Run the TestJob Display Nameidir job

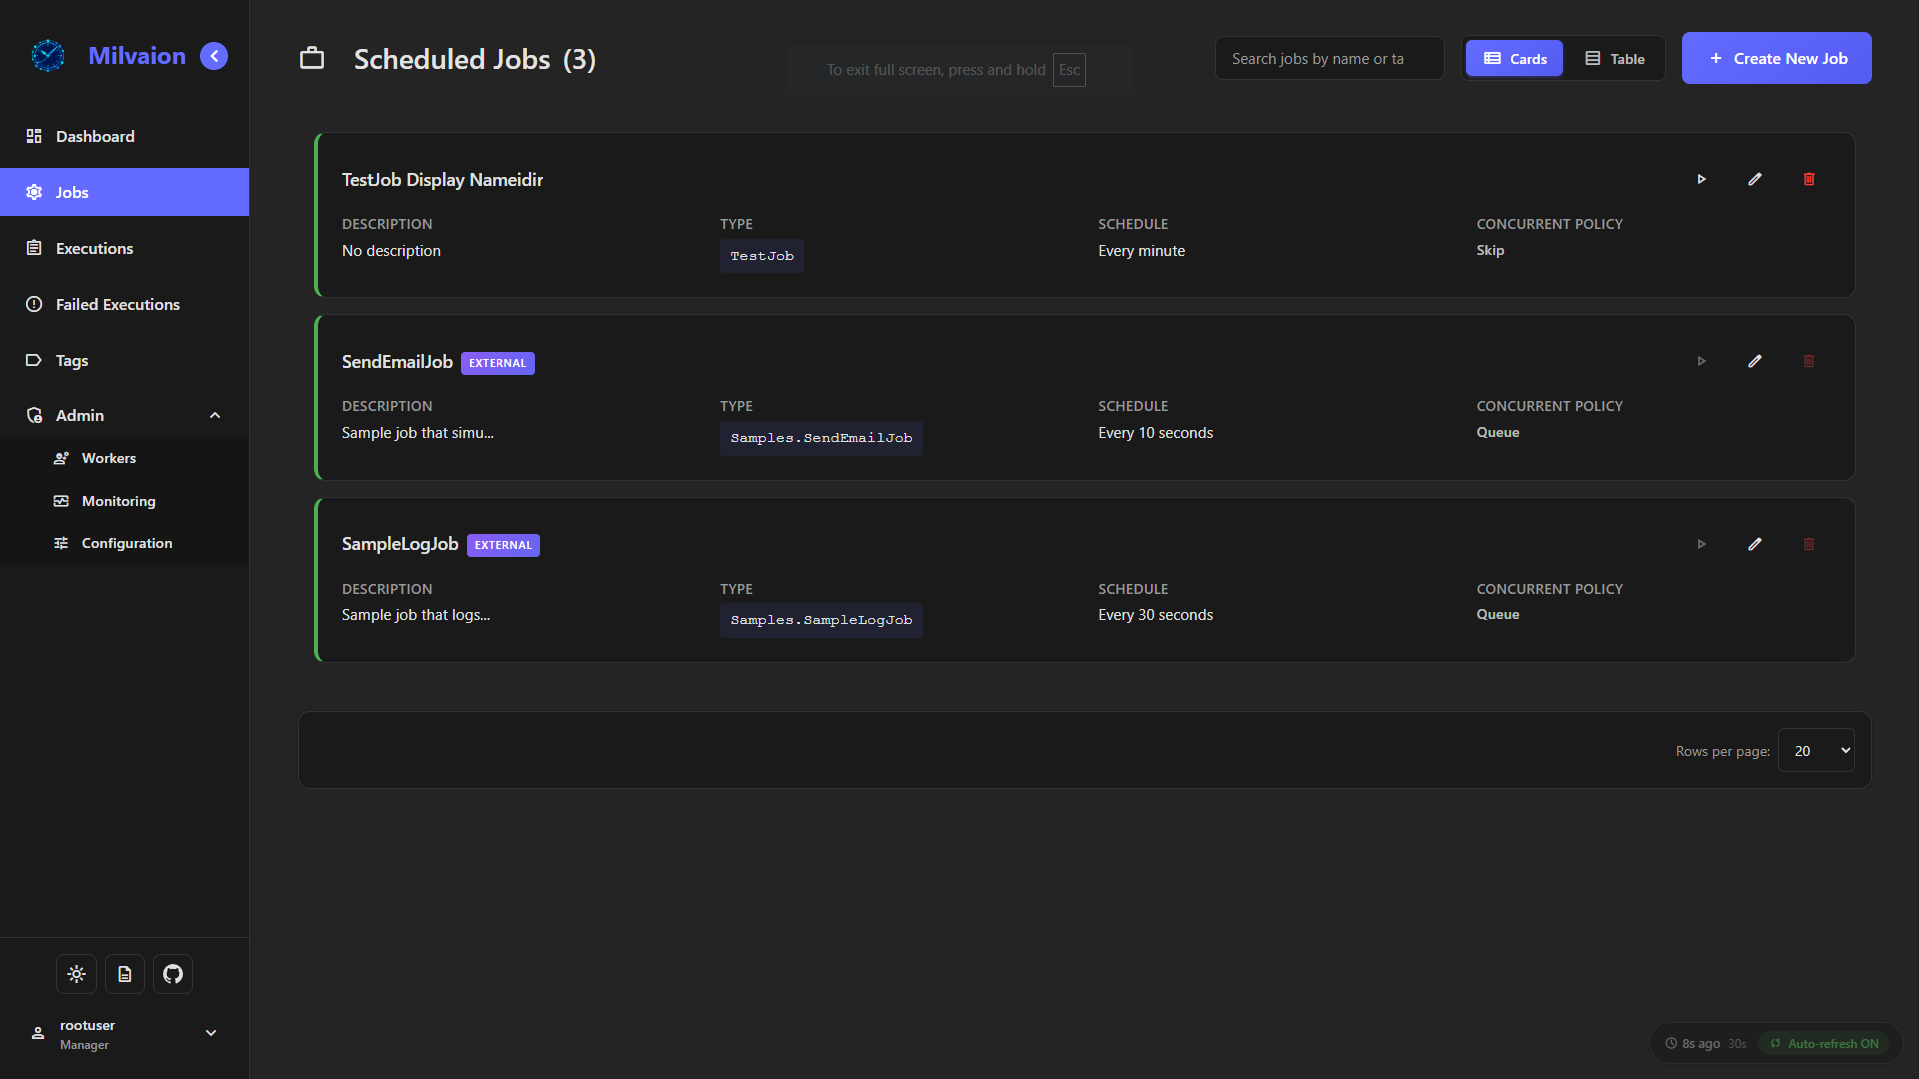pyautogui.click(x=1702, y=179)
